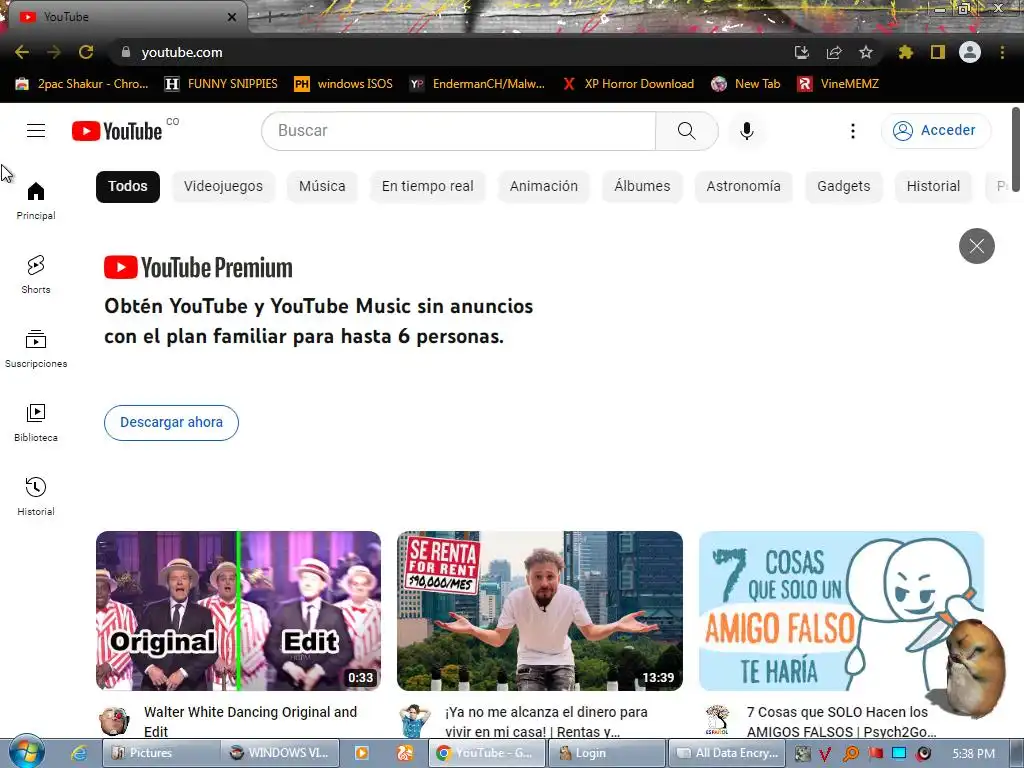Viewport: 1024px width, 768px height.
Task: Open the Walter White video channel avatar
Action: [x=114, y=721]
